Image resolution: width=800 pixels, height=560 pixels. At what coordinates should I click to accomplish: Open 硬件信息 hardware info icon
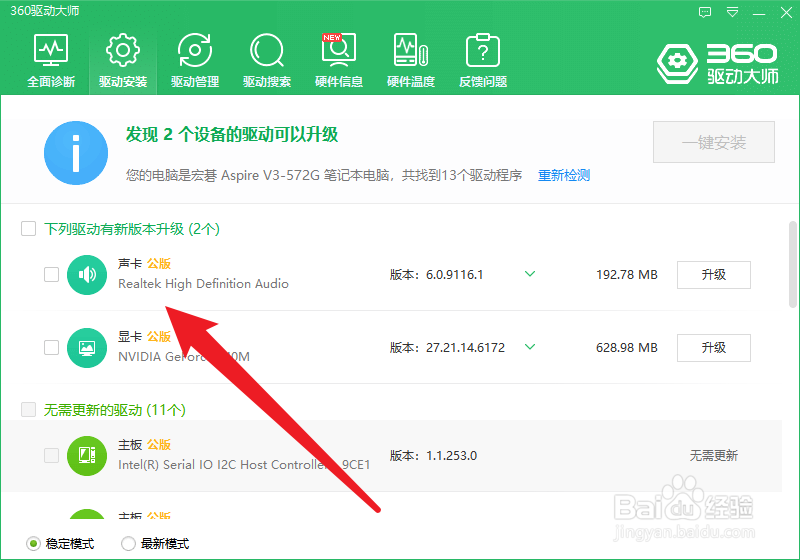(339, 50)
